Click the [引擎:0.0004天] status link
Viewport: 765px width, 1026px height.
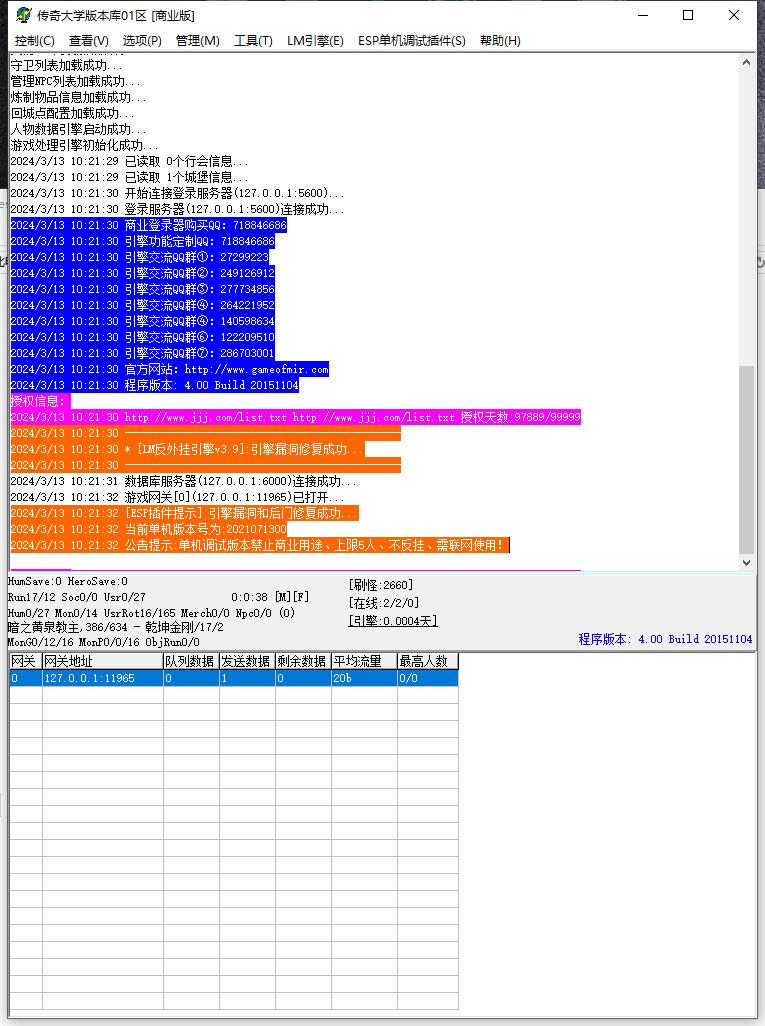click(x=393, y=621)
